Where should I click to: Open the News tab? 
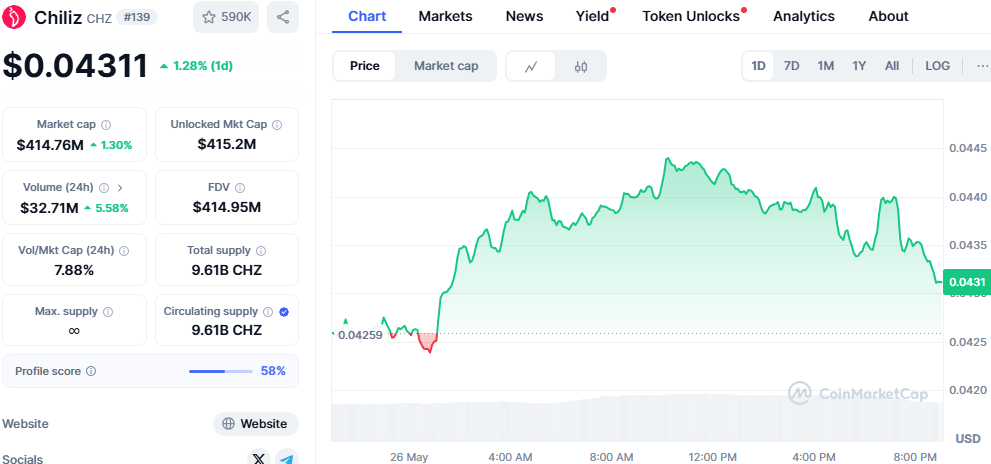click(x=525, y=16)
